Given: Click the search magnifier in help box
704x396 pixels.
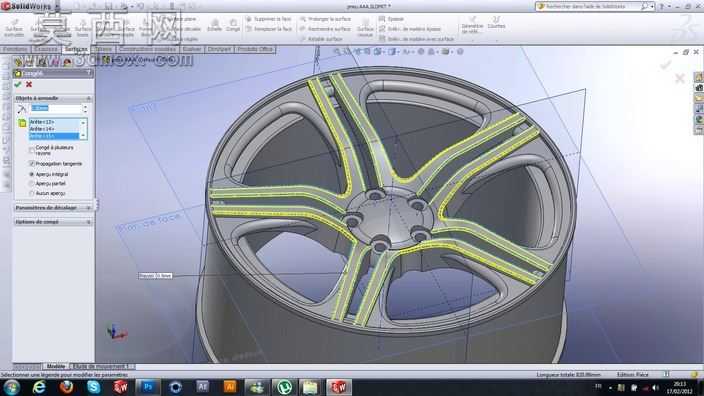Looking at the screenshot, I should 644,6.
